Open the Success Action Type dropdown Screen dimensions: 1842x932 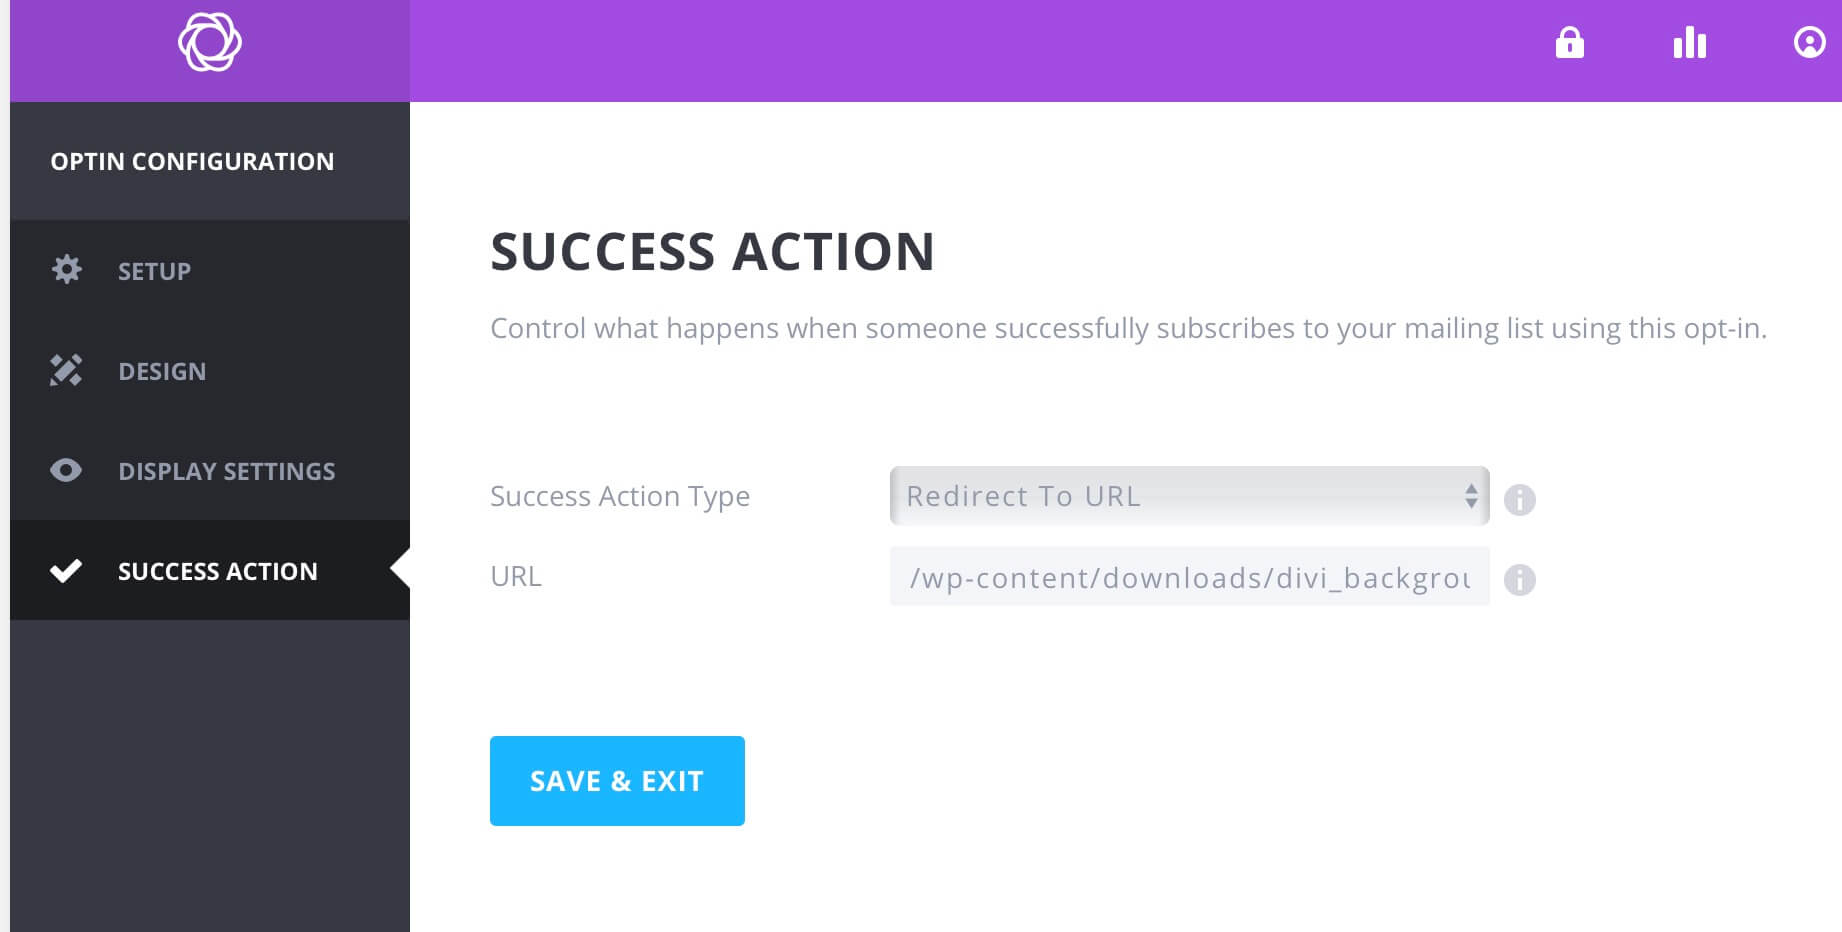coord(1190,496)
